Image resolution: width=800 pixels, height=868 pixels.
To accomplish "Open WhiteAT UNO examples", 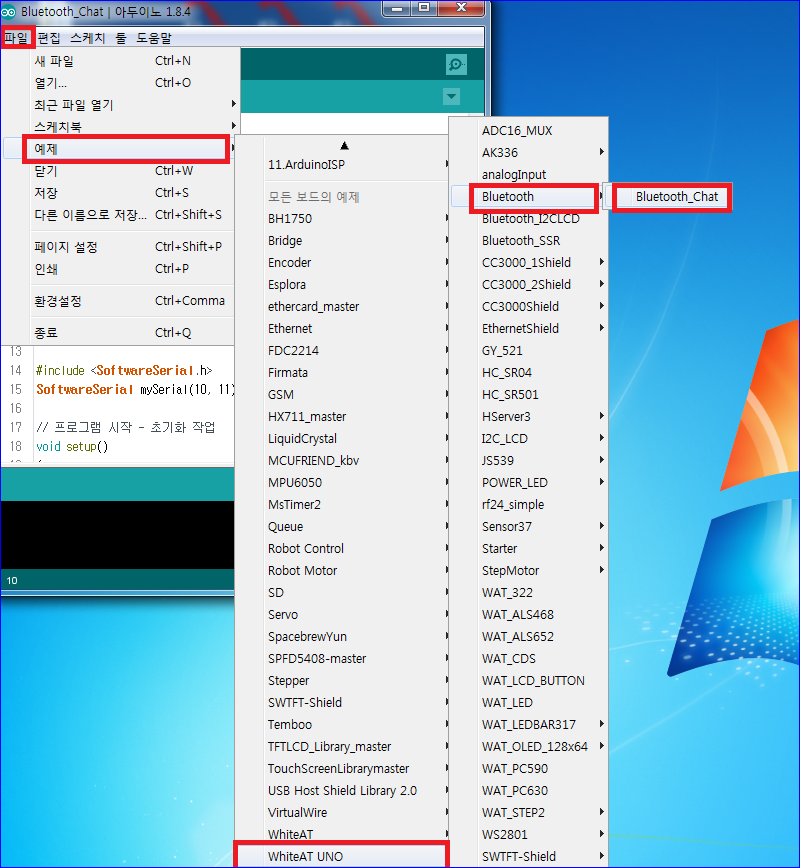I will click(x=343, y=856).
